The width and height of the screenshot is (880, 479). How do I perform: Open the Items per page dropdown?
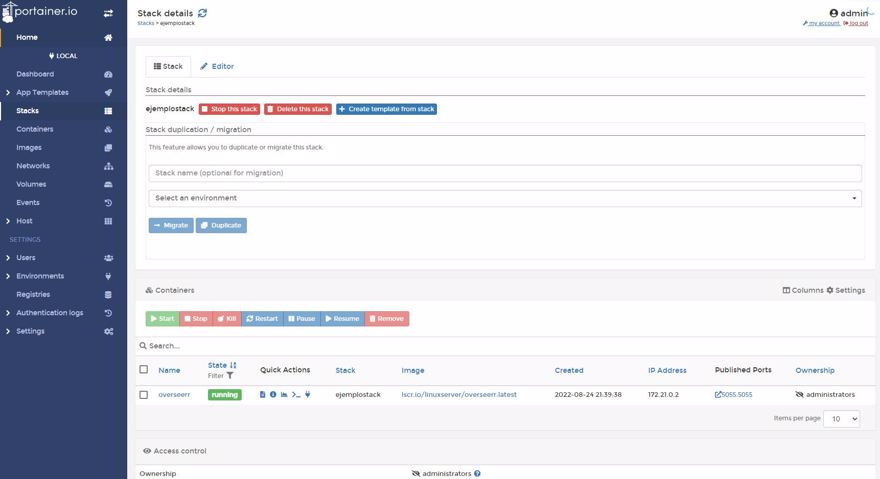click(841, 419)
